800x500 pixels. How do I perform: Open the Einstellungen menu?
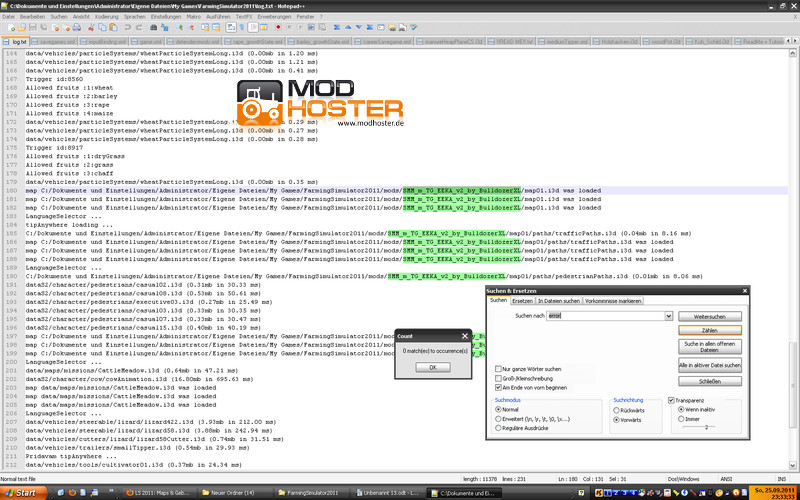[x=166, y=17]
